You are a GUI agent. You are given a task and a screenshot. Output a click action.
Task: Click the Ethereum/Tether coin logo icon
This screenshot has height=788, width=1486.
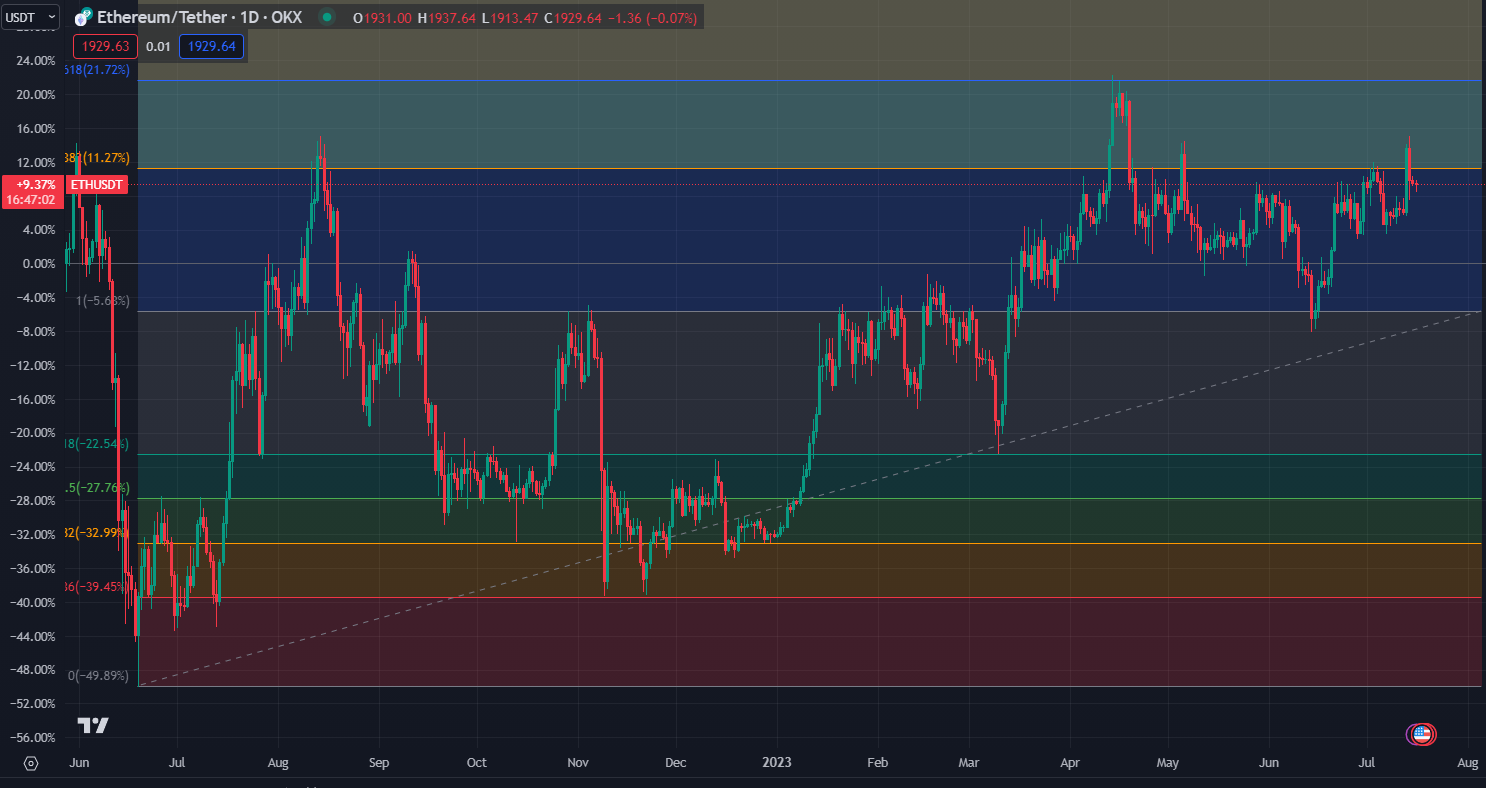(84, 17)
